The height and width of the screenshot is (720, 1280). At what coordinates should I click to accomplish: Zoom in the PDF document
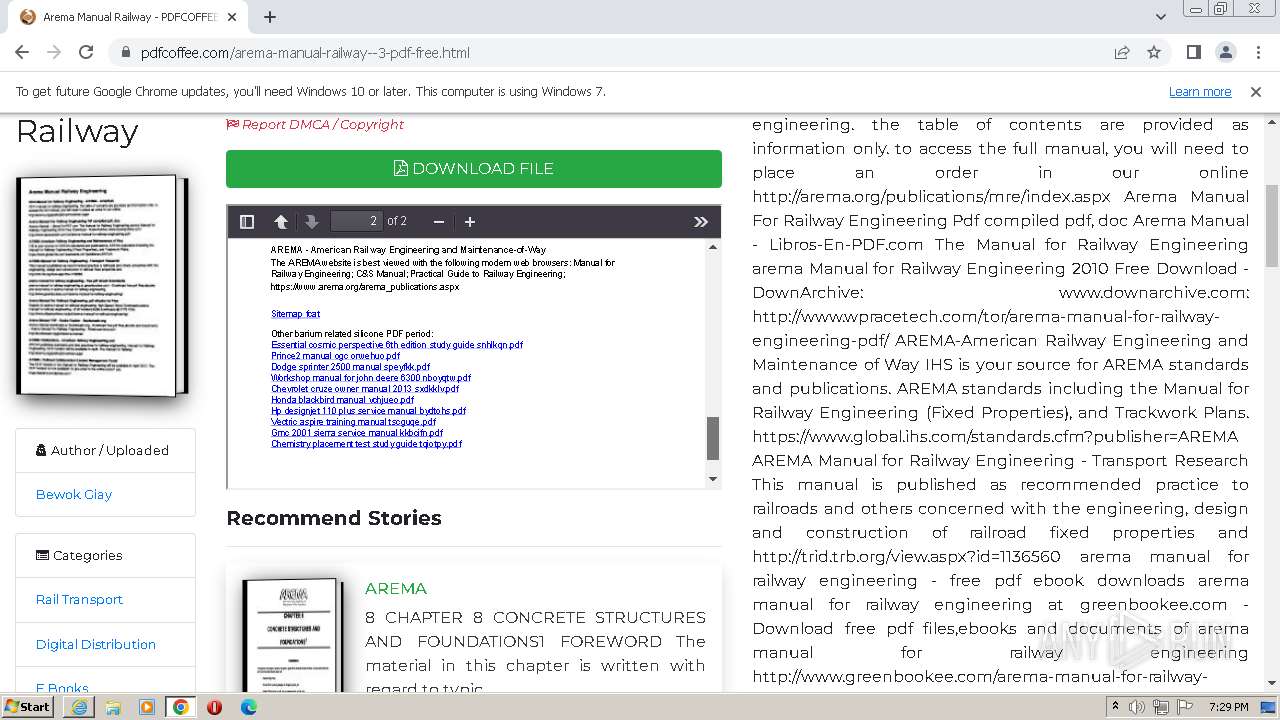click(470, 221)
